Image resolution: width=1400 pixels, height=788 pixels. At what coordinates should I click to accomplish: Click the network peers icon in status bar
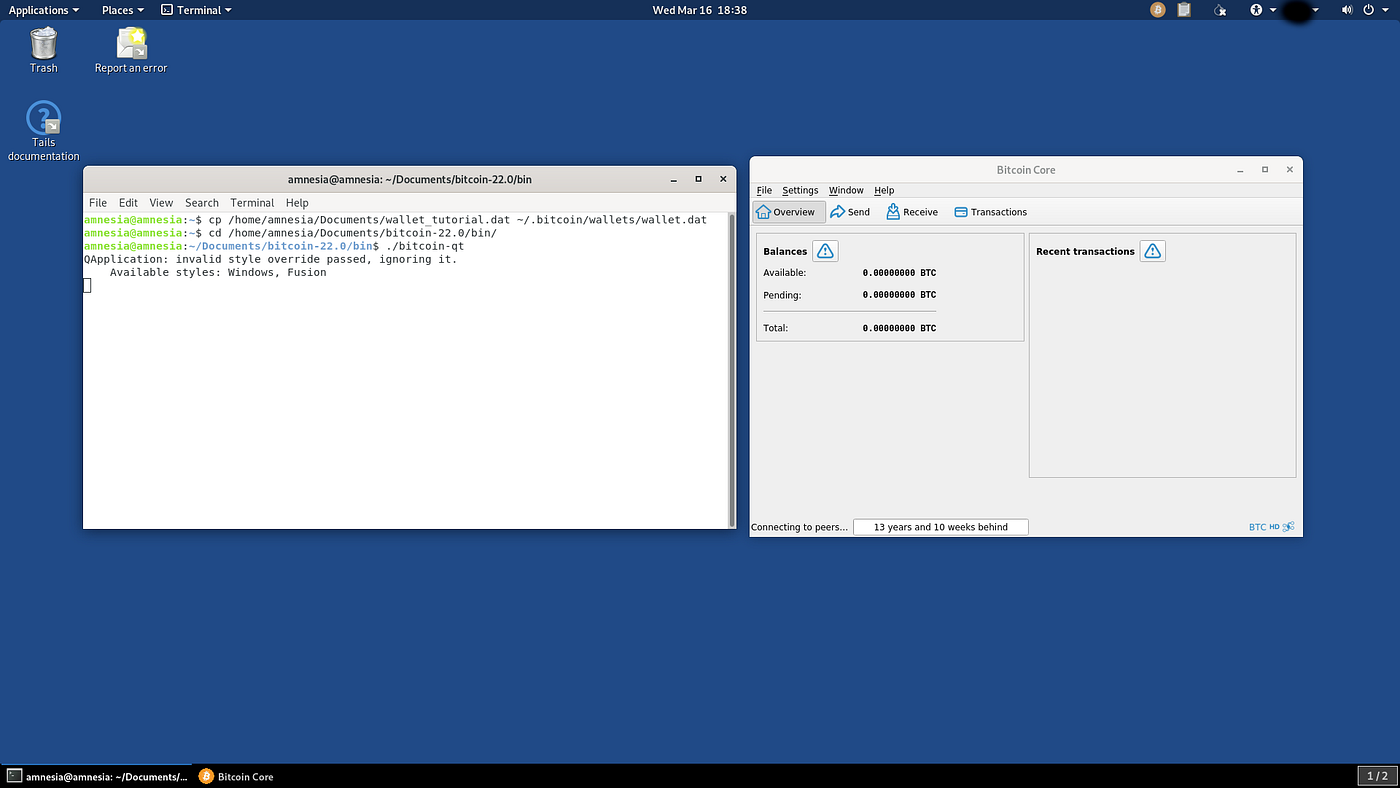tap(1289, 527)
